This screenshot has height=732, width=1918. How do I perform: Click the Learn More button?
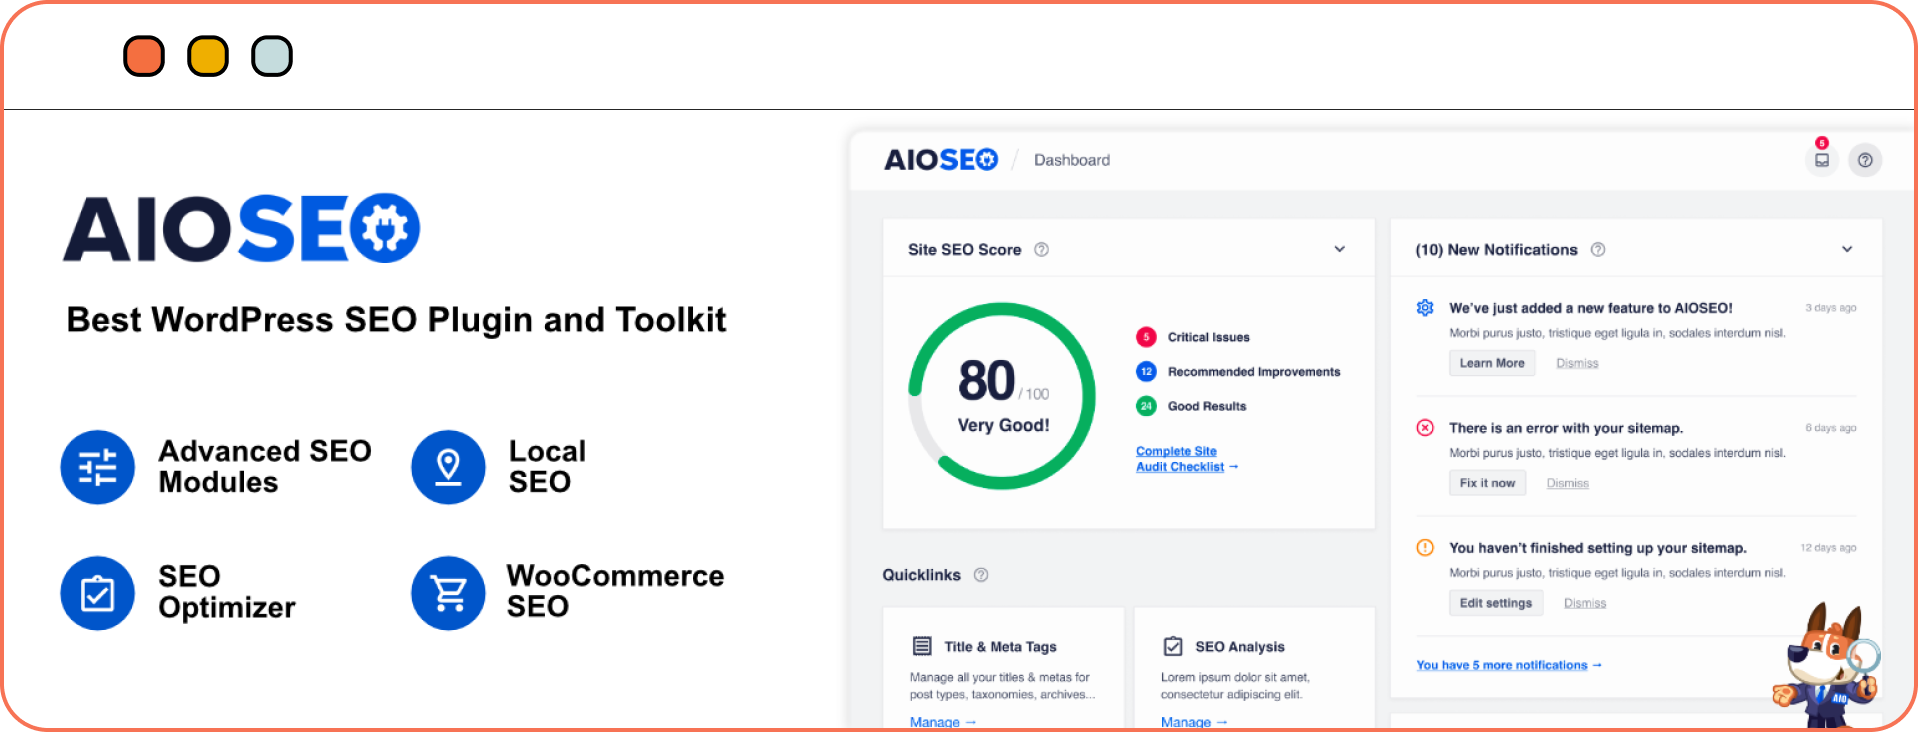pyautogui.click(x=1492, y=363)
